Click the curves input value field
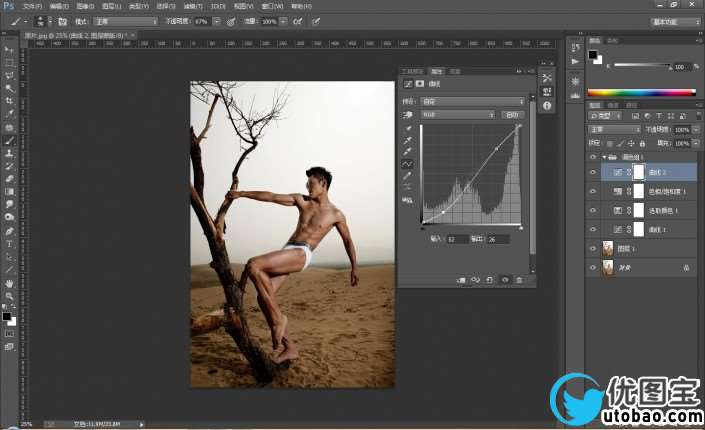The height and width of the screenshot is (430, 705). (460, 240)
